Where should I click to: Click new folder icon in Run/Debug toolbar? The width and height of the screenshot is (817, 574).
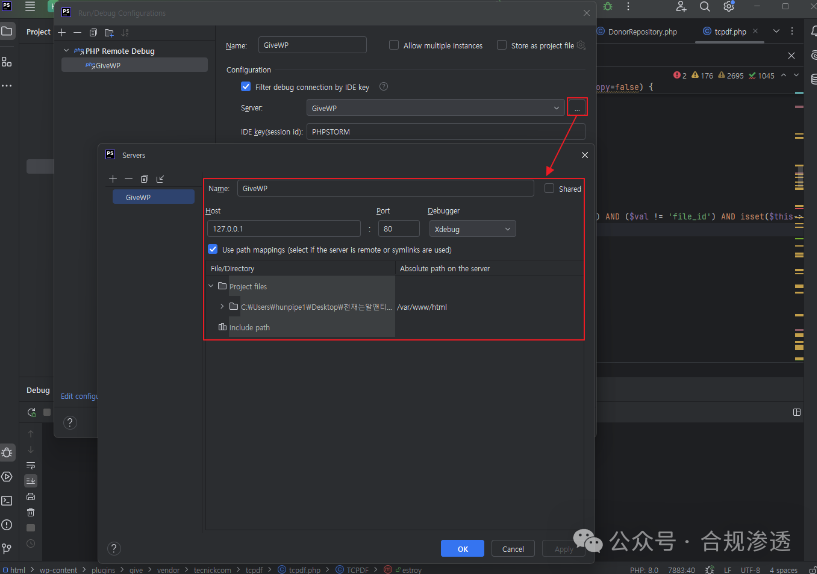pos(109,33)
